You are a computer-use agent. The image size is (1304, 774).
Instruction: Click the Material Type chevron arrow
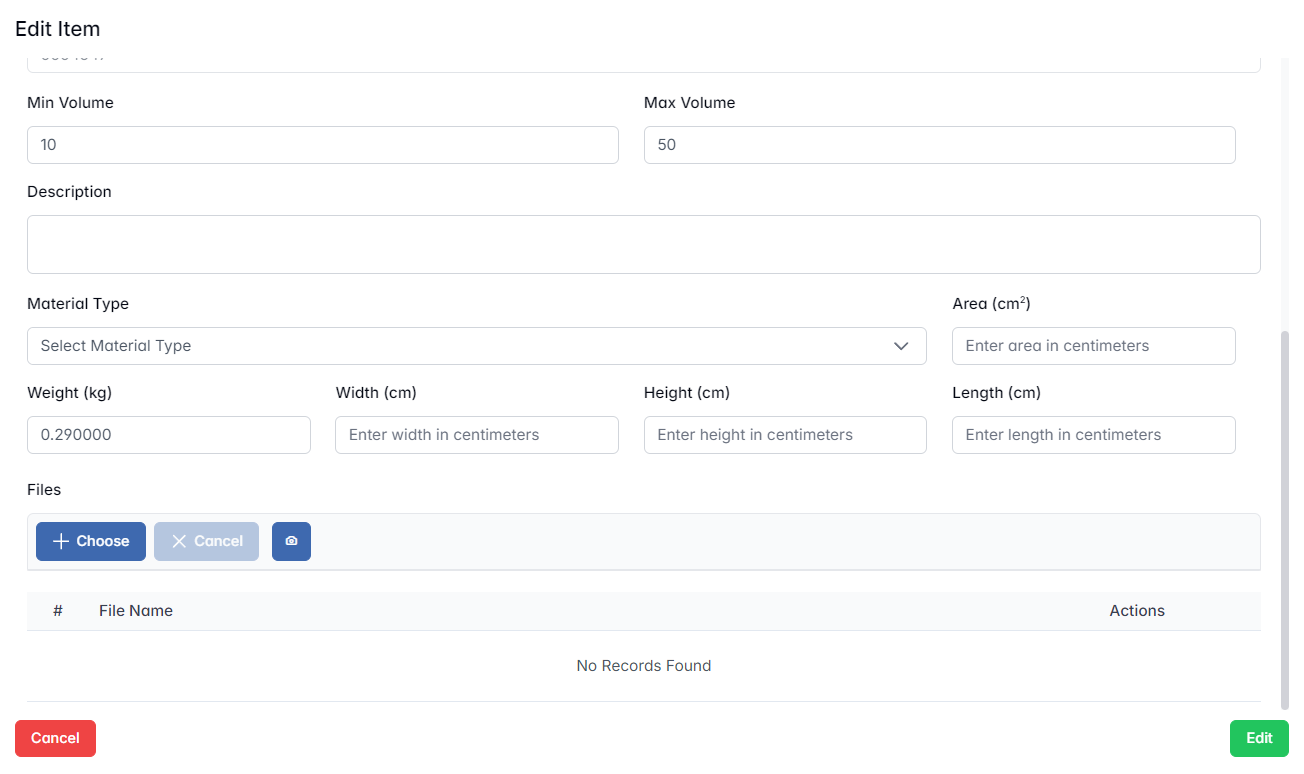[x=901, y=346]
